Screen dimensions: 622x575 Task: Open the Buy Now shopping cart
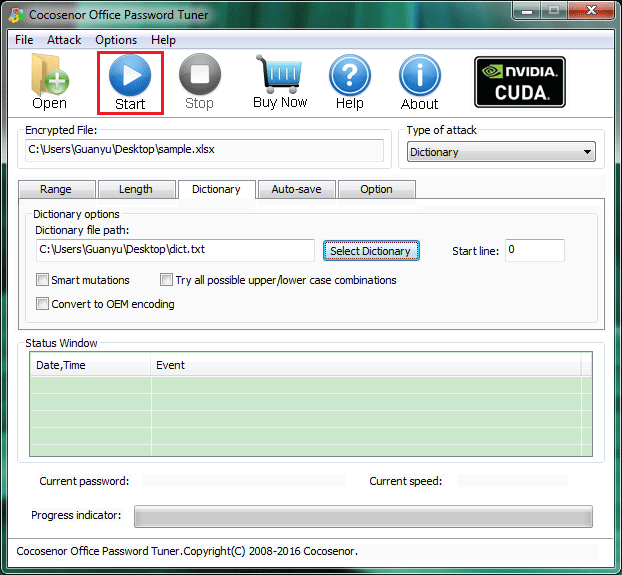click(280, 82)
